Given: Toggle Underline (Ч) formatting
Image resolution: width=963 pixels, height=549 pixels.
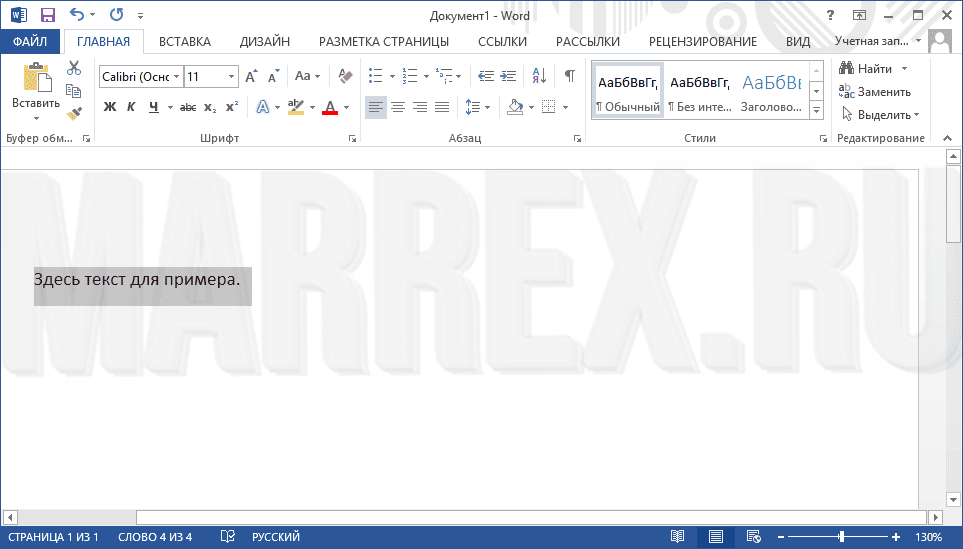Looking at the screenshot, I should click(x=154, y=107).
